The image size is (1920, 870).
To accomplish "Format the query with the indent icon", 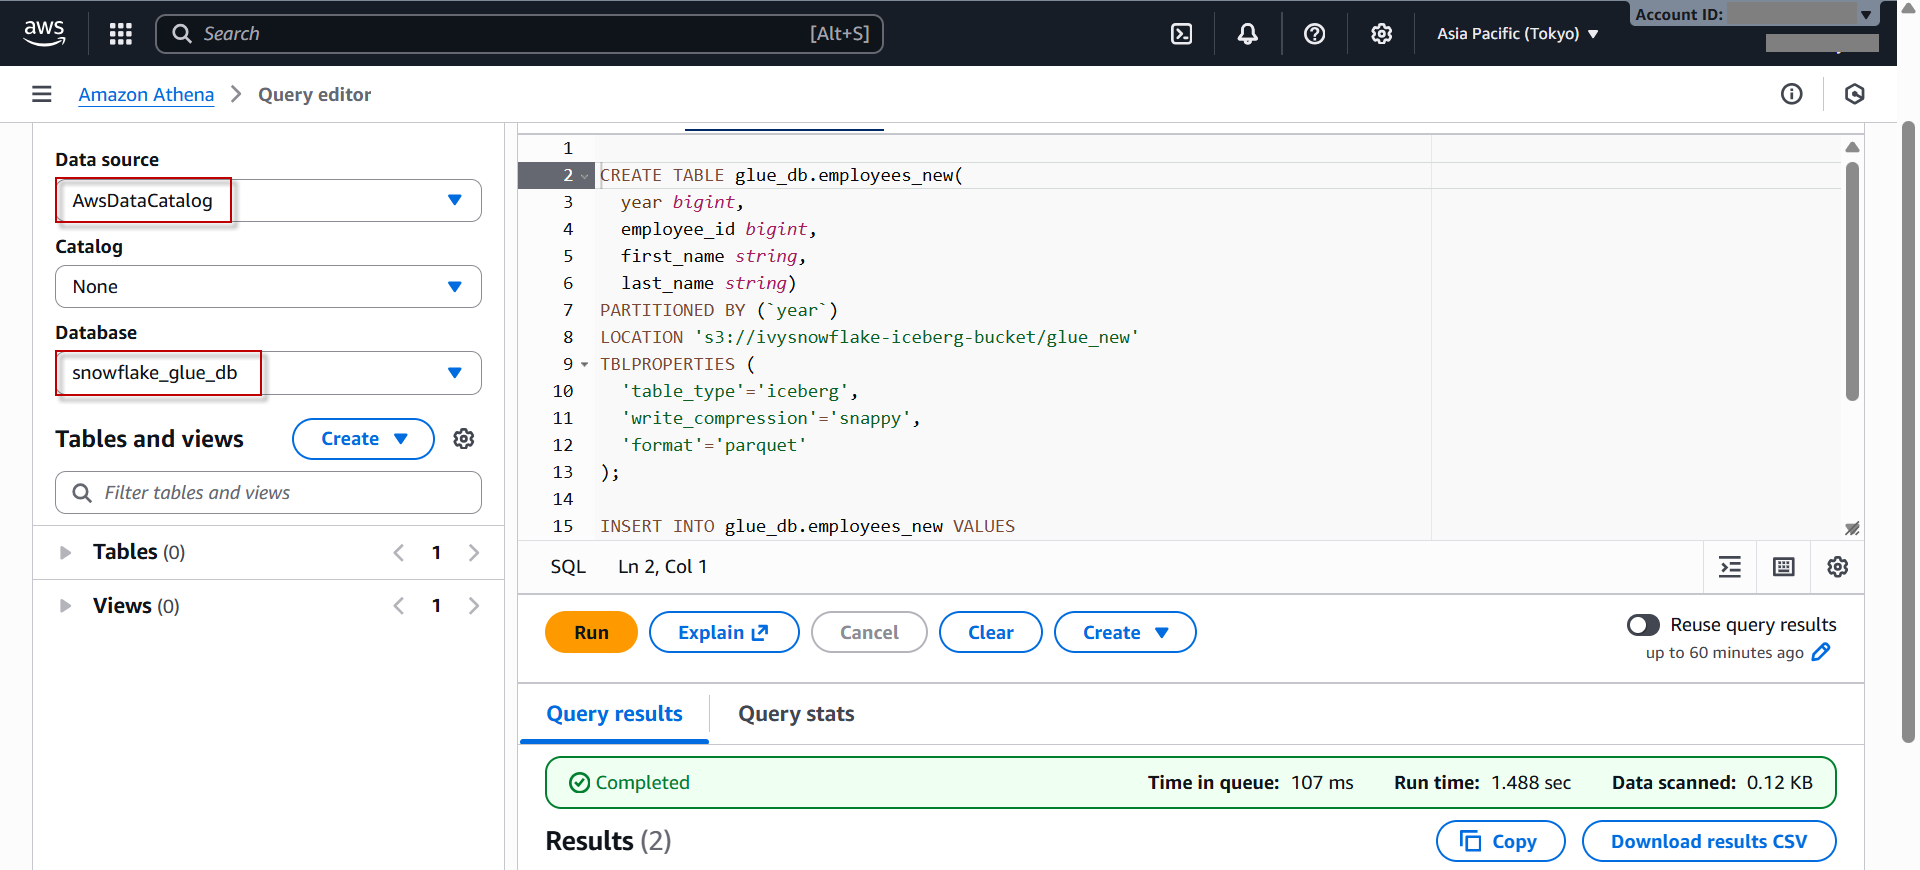I will [1730, 567].
